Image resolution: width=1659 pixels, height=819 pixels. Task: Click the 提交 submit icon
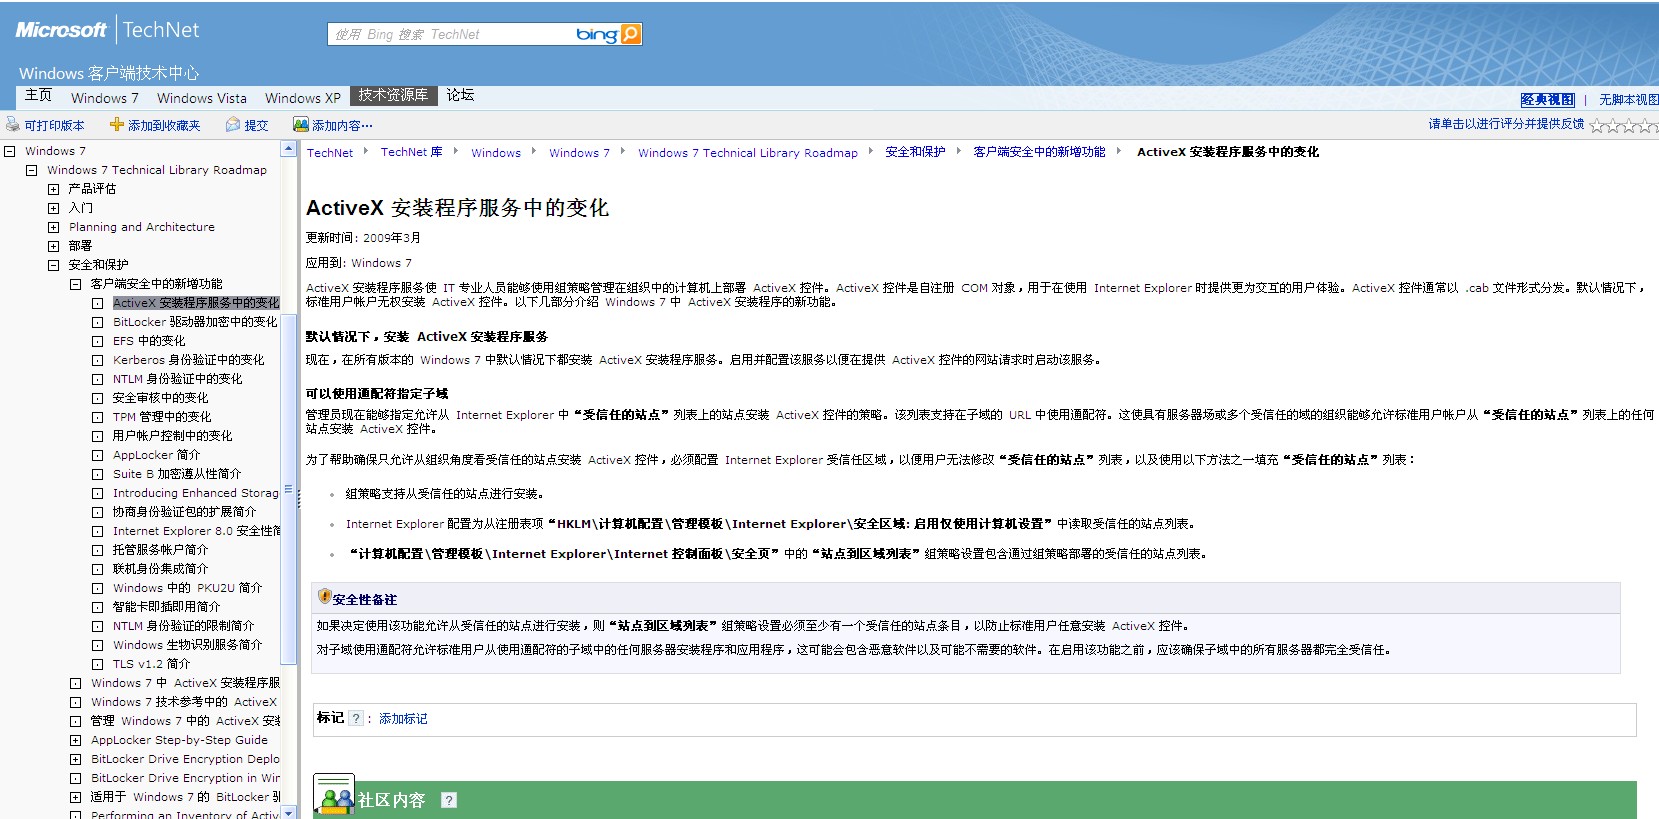pyautogui.click(x=233, y=125)
